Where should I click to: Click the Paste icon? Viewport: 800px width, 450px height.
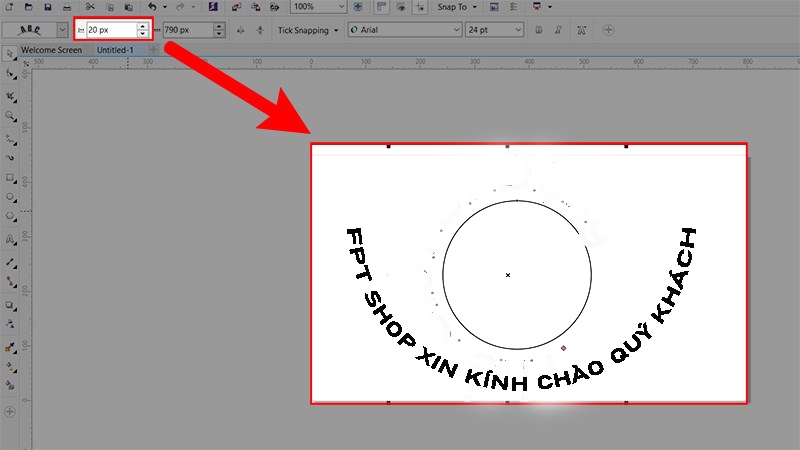[129, 7]
